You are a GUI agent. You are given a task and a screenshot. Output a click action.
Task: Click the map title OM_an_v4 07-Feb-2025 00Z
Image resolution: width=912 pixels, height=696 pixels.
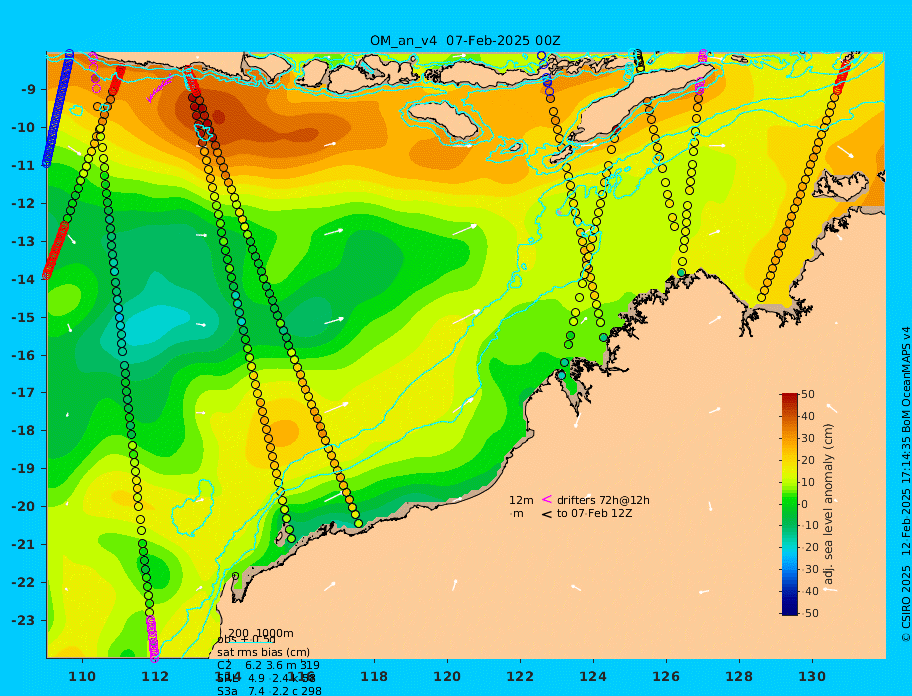(x=465, y=41)
